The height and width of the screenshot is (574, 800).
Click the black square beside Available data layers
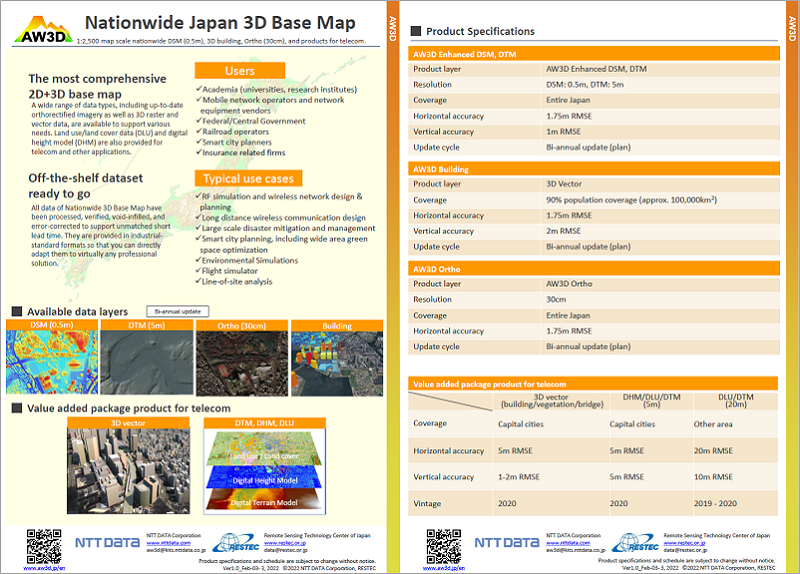[17, 311]
